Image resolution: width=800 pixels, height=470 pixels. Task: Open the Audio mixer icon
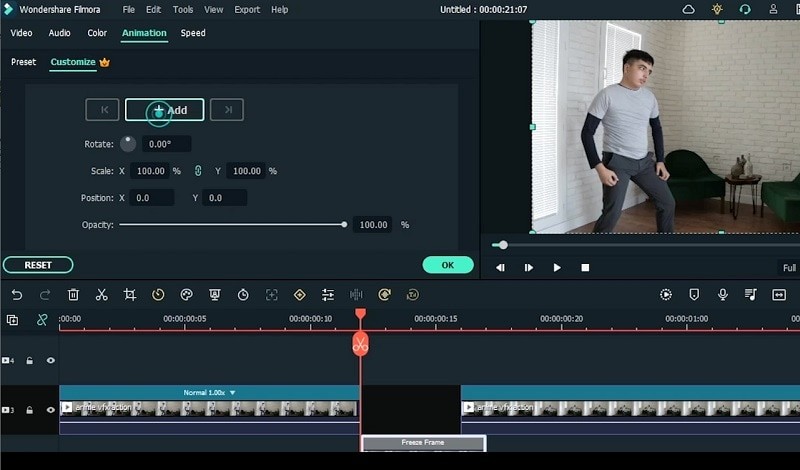click(751, 294)
